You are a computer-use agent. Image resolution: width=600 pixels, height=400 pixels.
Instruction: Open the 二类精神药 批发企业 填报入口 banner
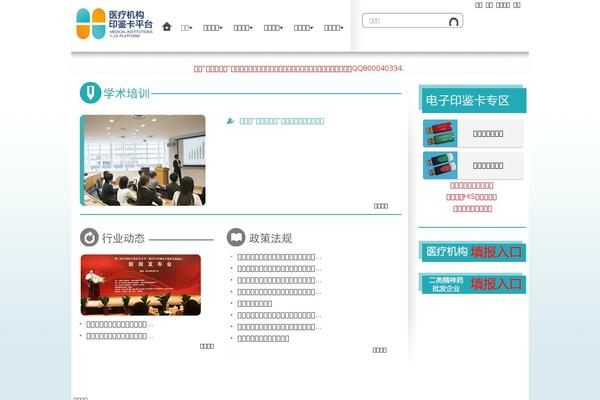(x=473, y=284)
